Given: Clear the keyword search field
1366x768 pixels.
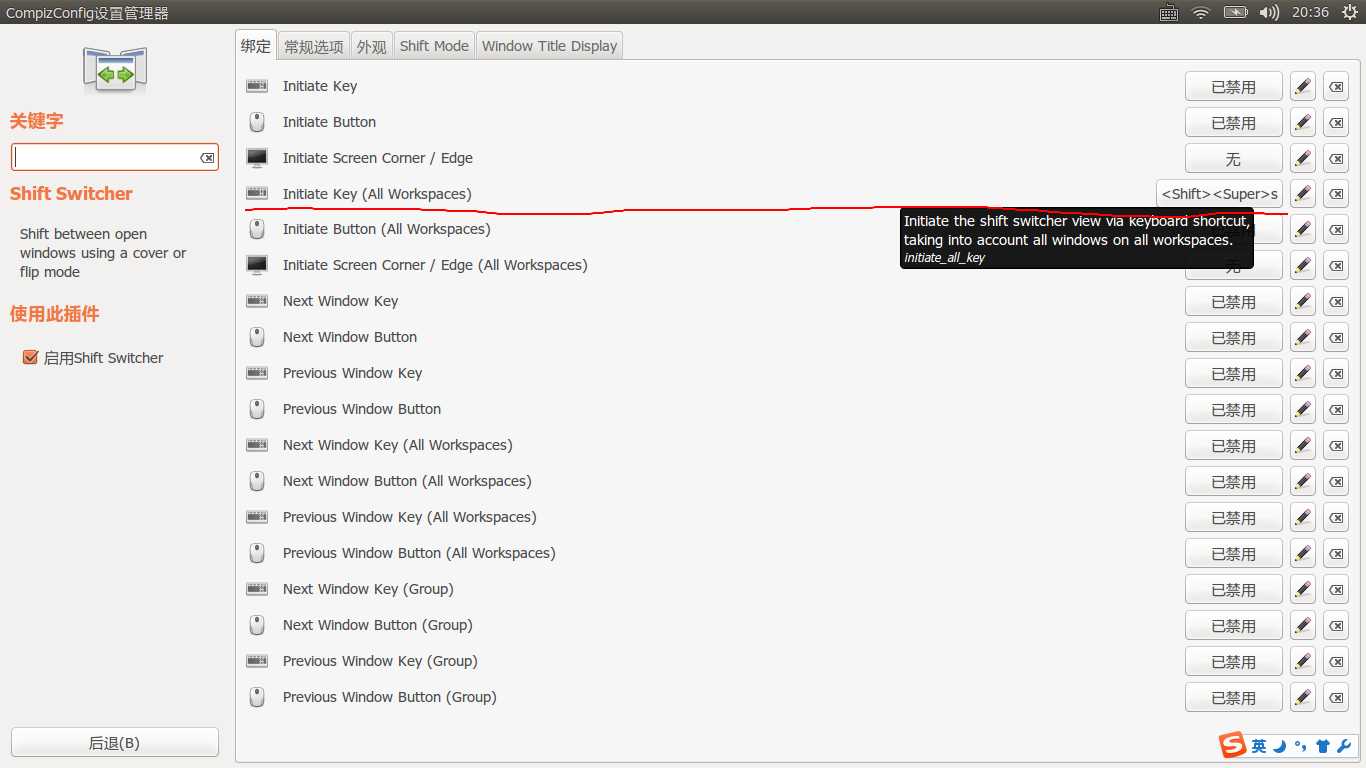Looking at the screenshot, I should coord(207,158).
